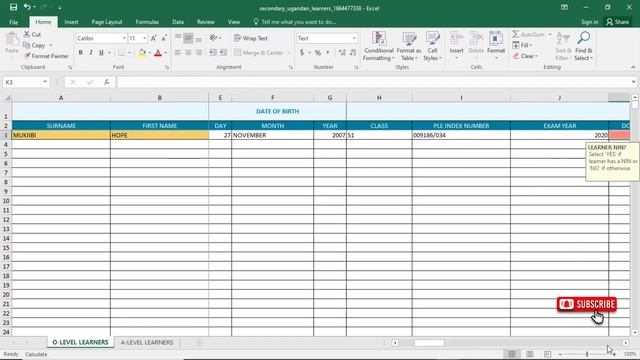Image resolution: width=640 pixels, height=360 pixels.
Task: Copy the selection
Action: pos(35,45)
